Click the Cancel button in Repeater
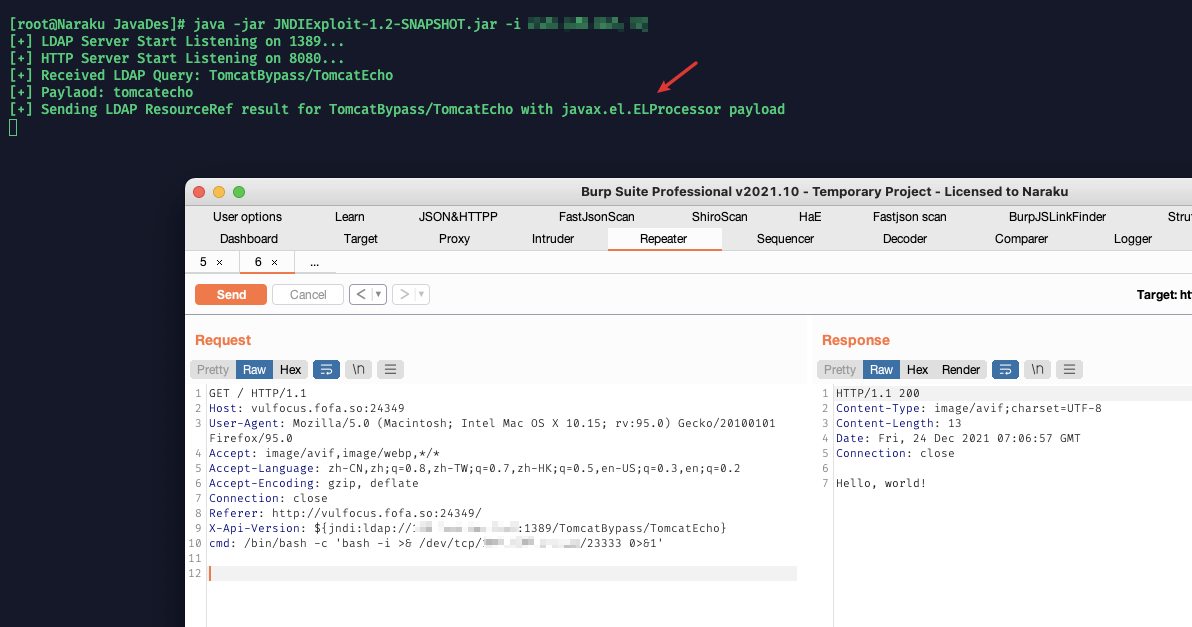The width and height of the screenshot is (1192, 627). click(308, 295)
